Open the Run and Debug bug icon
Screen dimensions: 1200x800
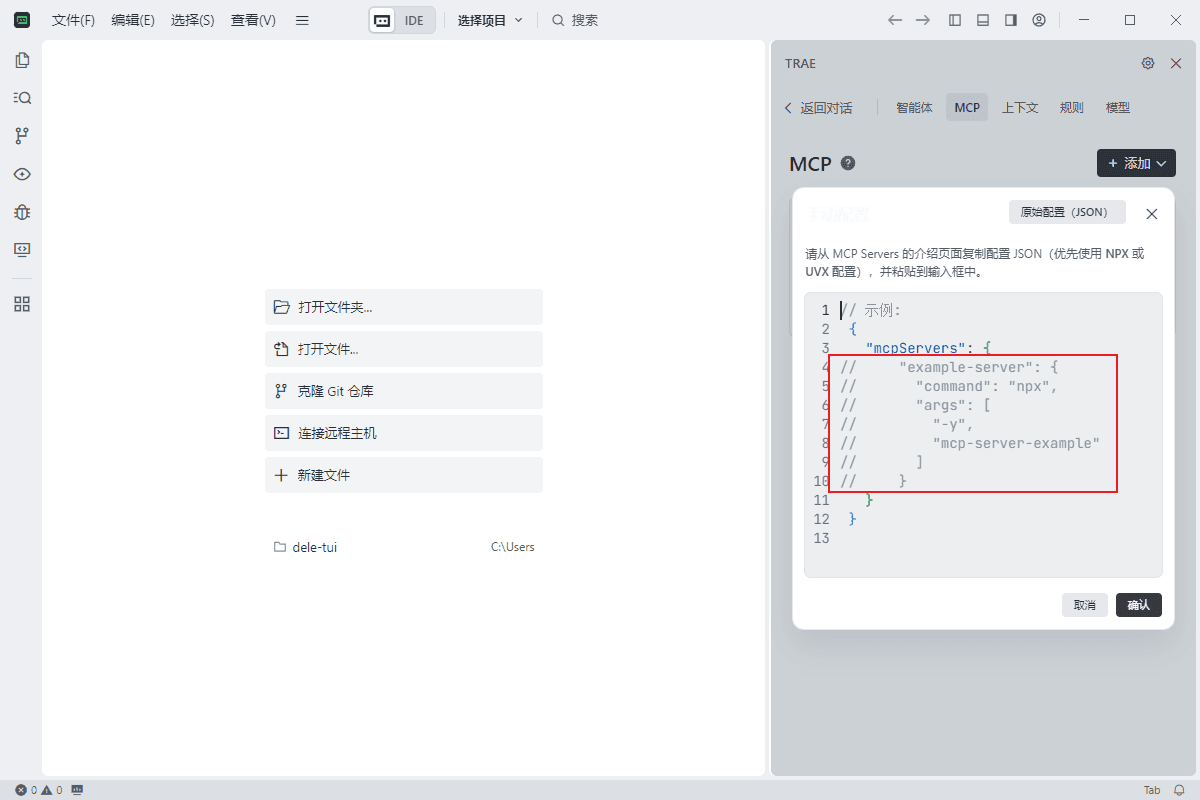22,212
